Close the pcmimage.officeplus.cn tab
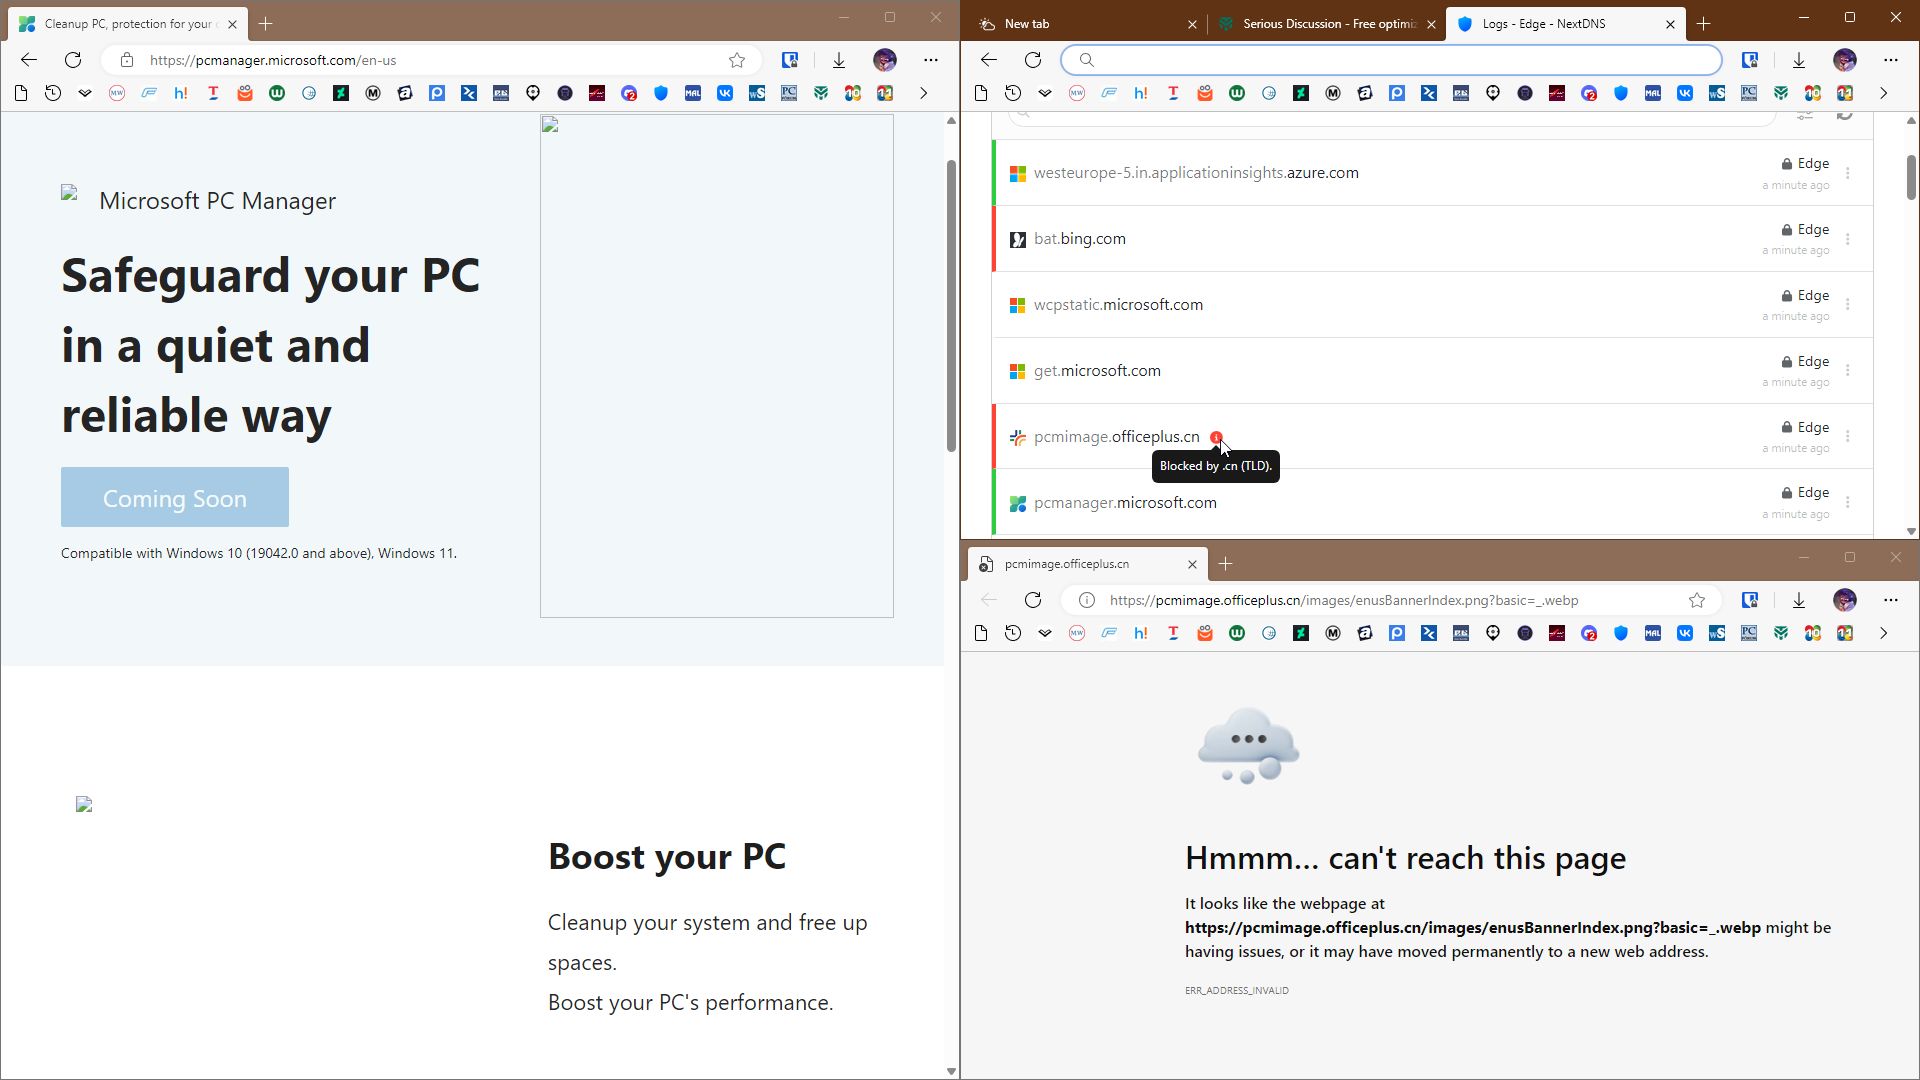This screenshot has width=1920, height=1080. coord(1192,564)
